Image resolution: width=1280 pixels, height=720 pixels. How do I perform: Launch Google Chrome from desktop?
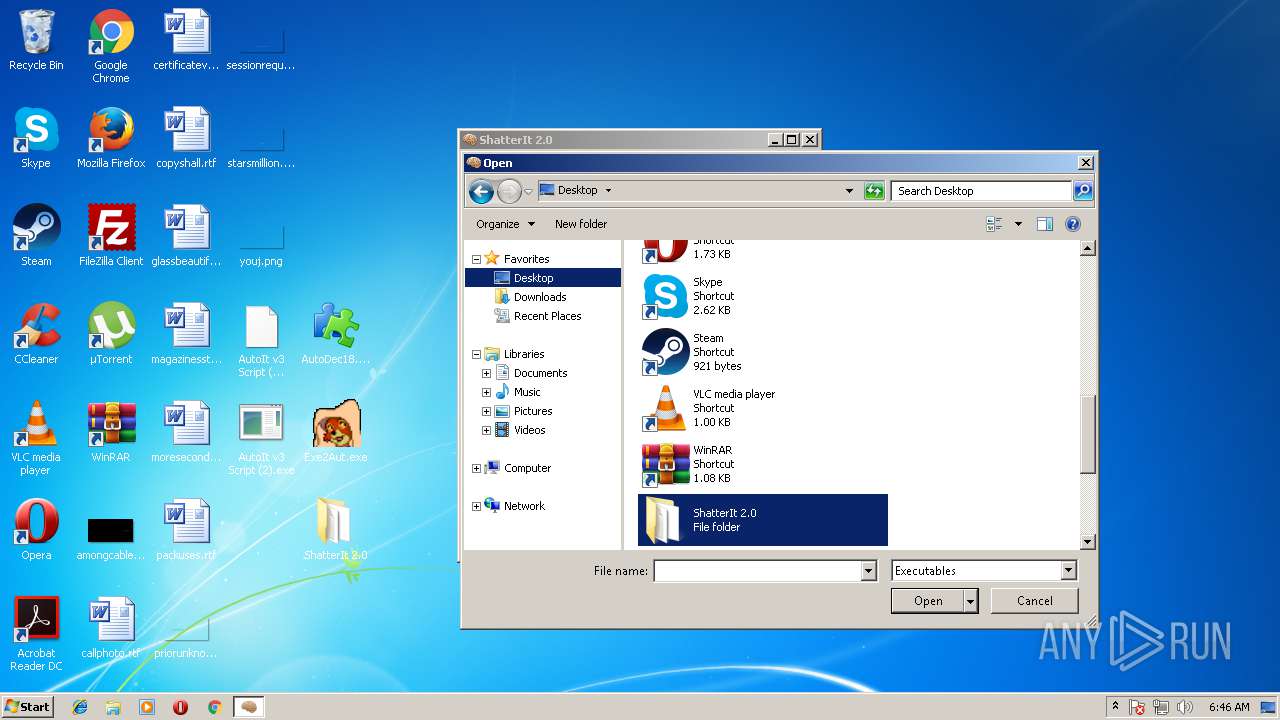111,46
